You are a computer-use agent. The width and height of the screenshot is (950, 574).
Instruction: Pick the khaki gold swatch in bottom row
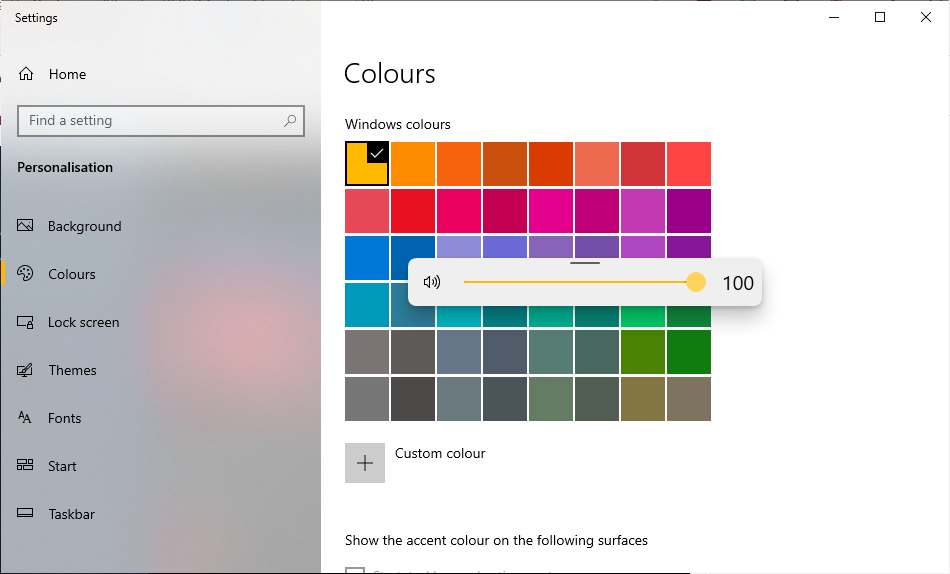tap(643, 399)
